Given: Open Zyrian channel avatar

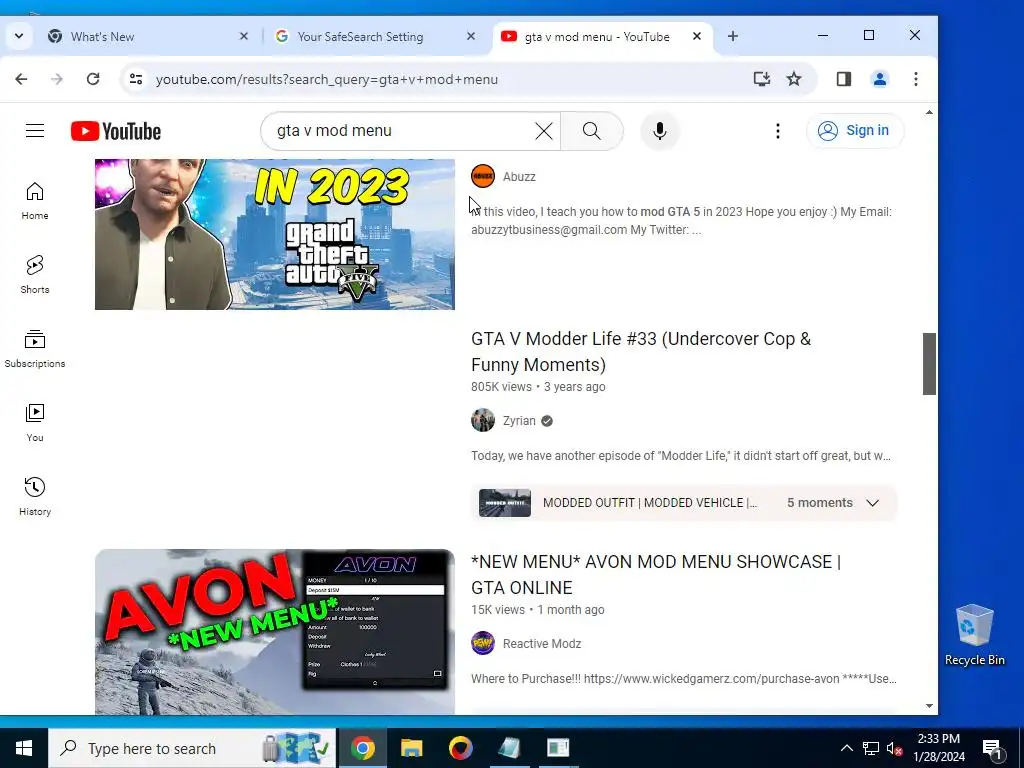Looking at the screenshot, I should pyautogui.click(x=483, y=421).
